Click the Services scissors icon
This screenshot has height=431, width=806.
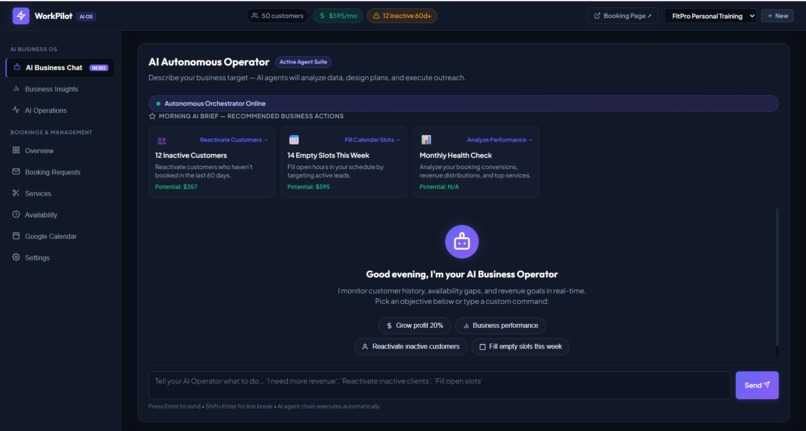pos(16,193)
